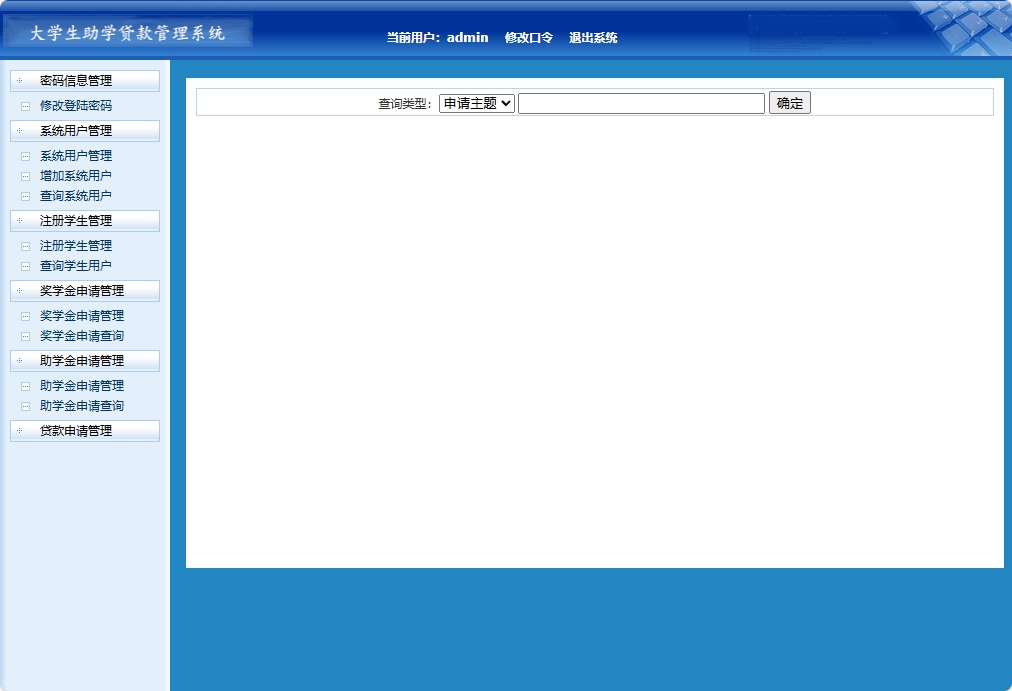Open 查询系统用户 from the sidebar
The image size is (1012, 691).
74,195
